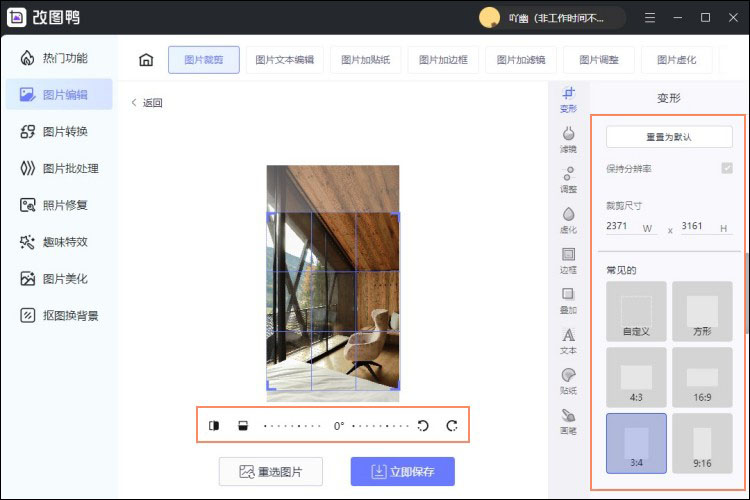Rotate image counterclockwise icon
The height and width of the screenshot is (500, 750).
423,425
